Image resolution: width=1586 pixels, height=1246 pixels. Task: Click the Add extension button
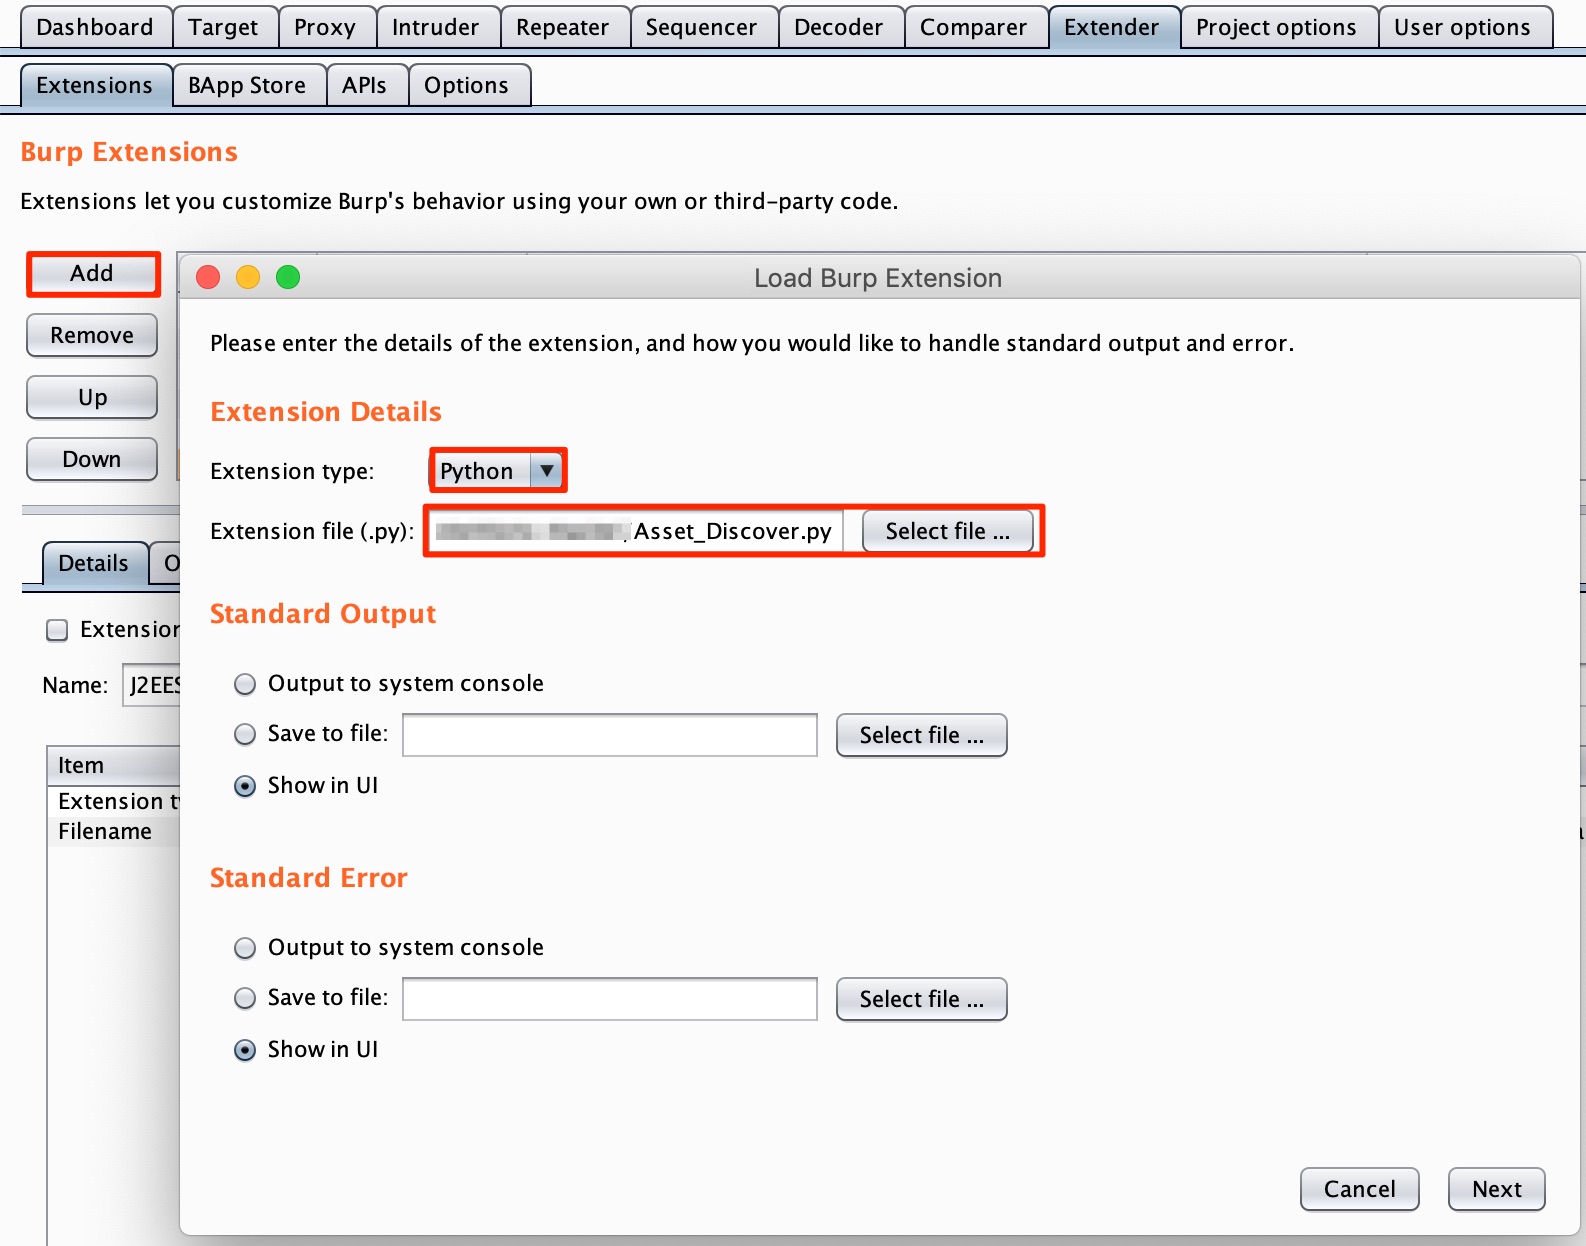tap(92, 273)
